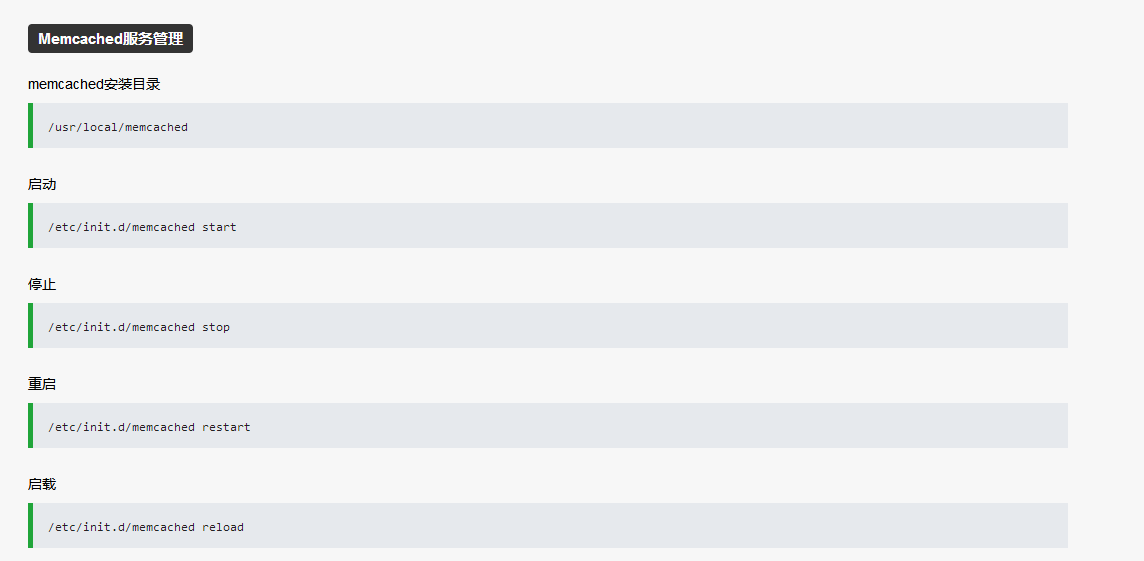The image size is (1144, 561).
Task: Click green bar beside stop command block
Action: pos(31,325)
